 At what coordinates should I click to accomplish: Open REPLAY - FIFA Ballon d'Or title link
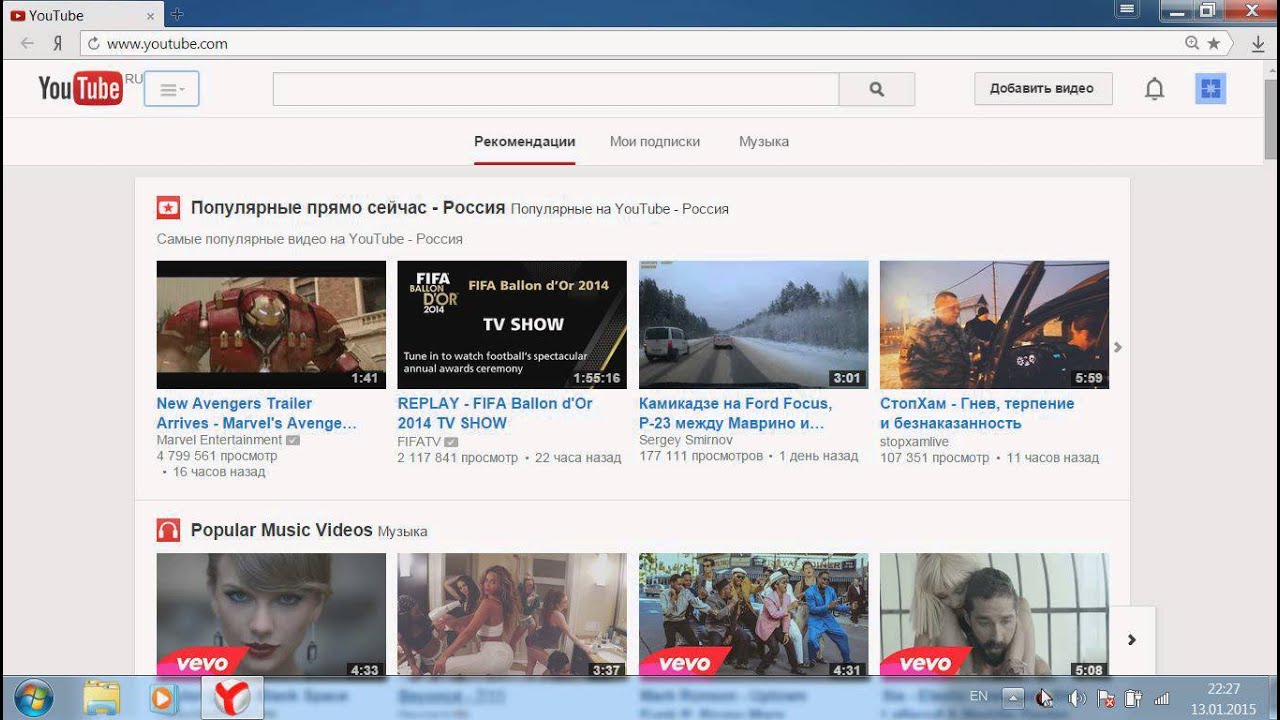pos(495,413)
